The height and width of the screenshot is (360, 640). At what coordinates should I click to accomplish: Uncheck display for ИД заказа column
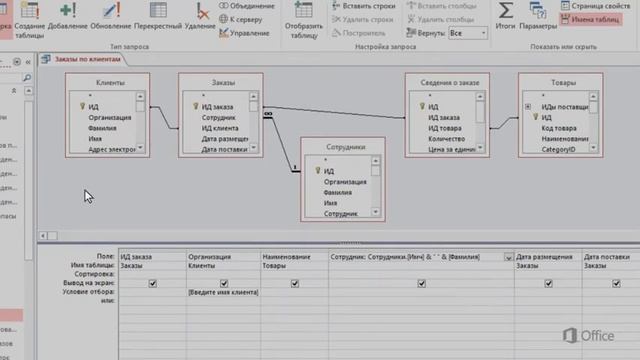(x=153, y=283)
